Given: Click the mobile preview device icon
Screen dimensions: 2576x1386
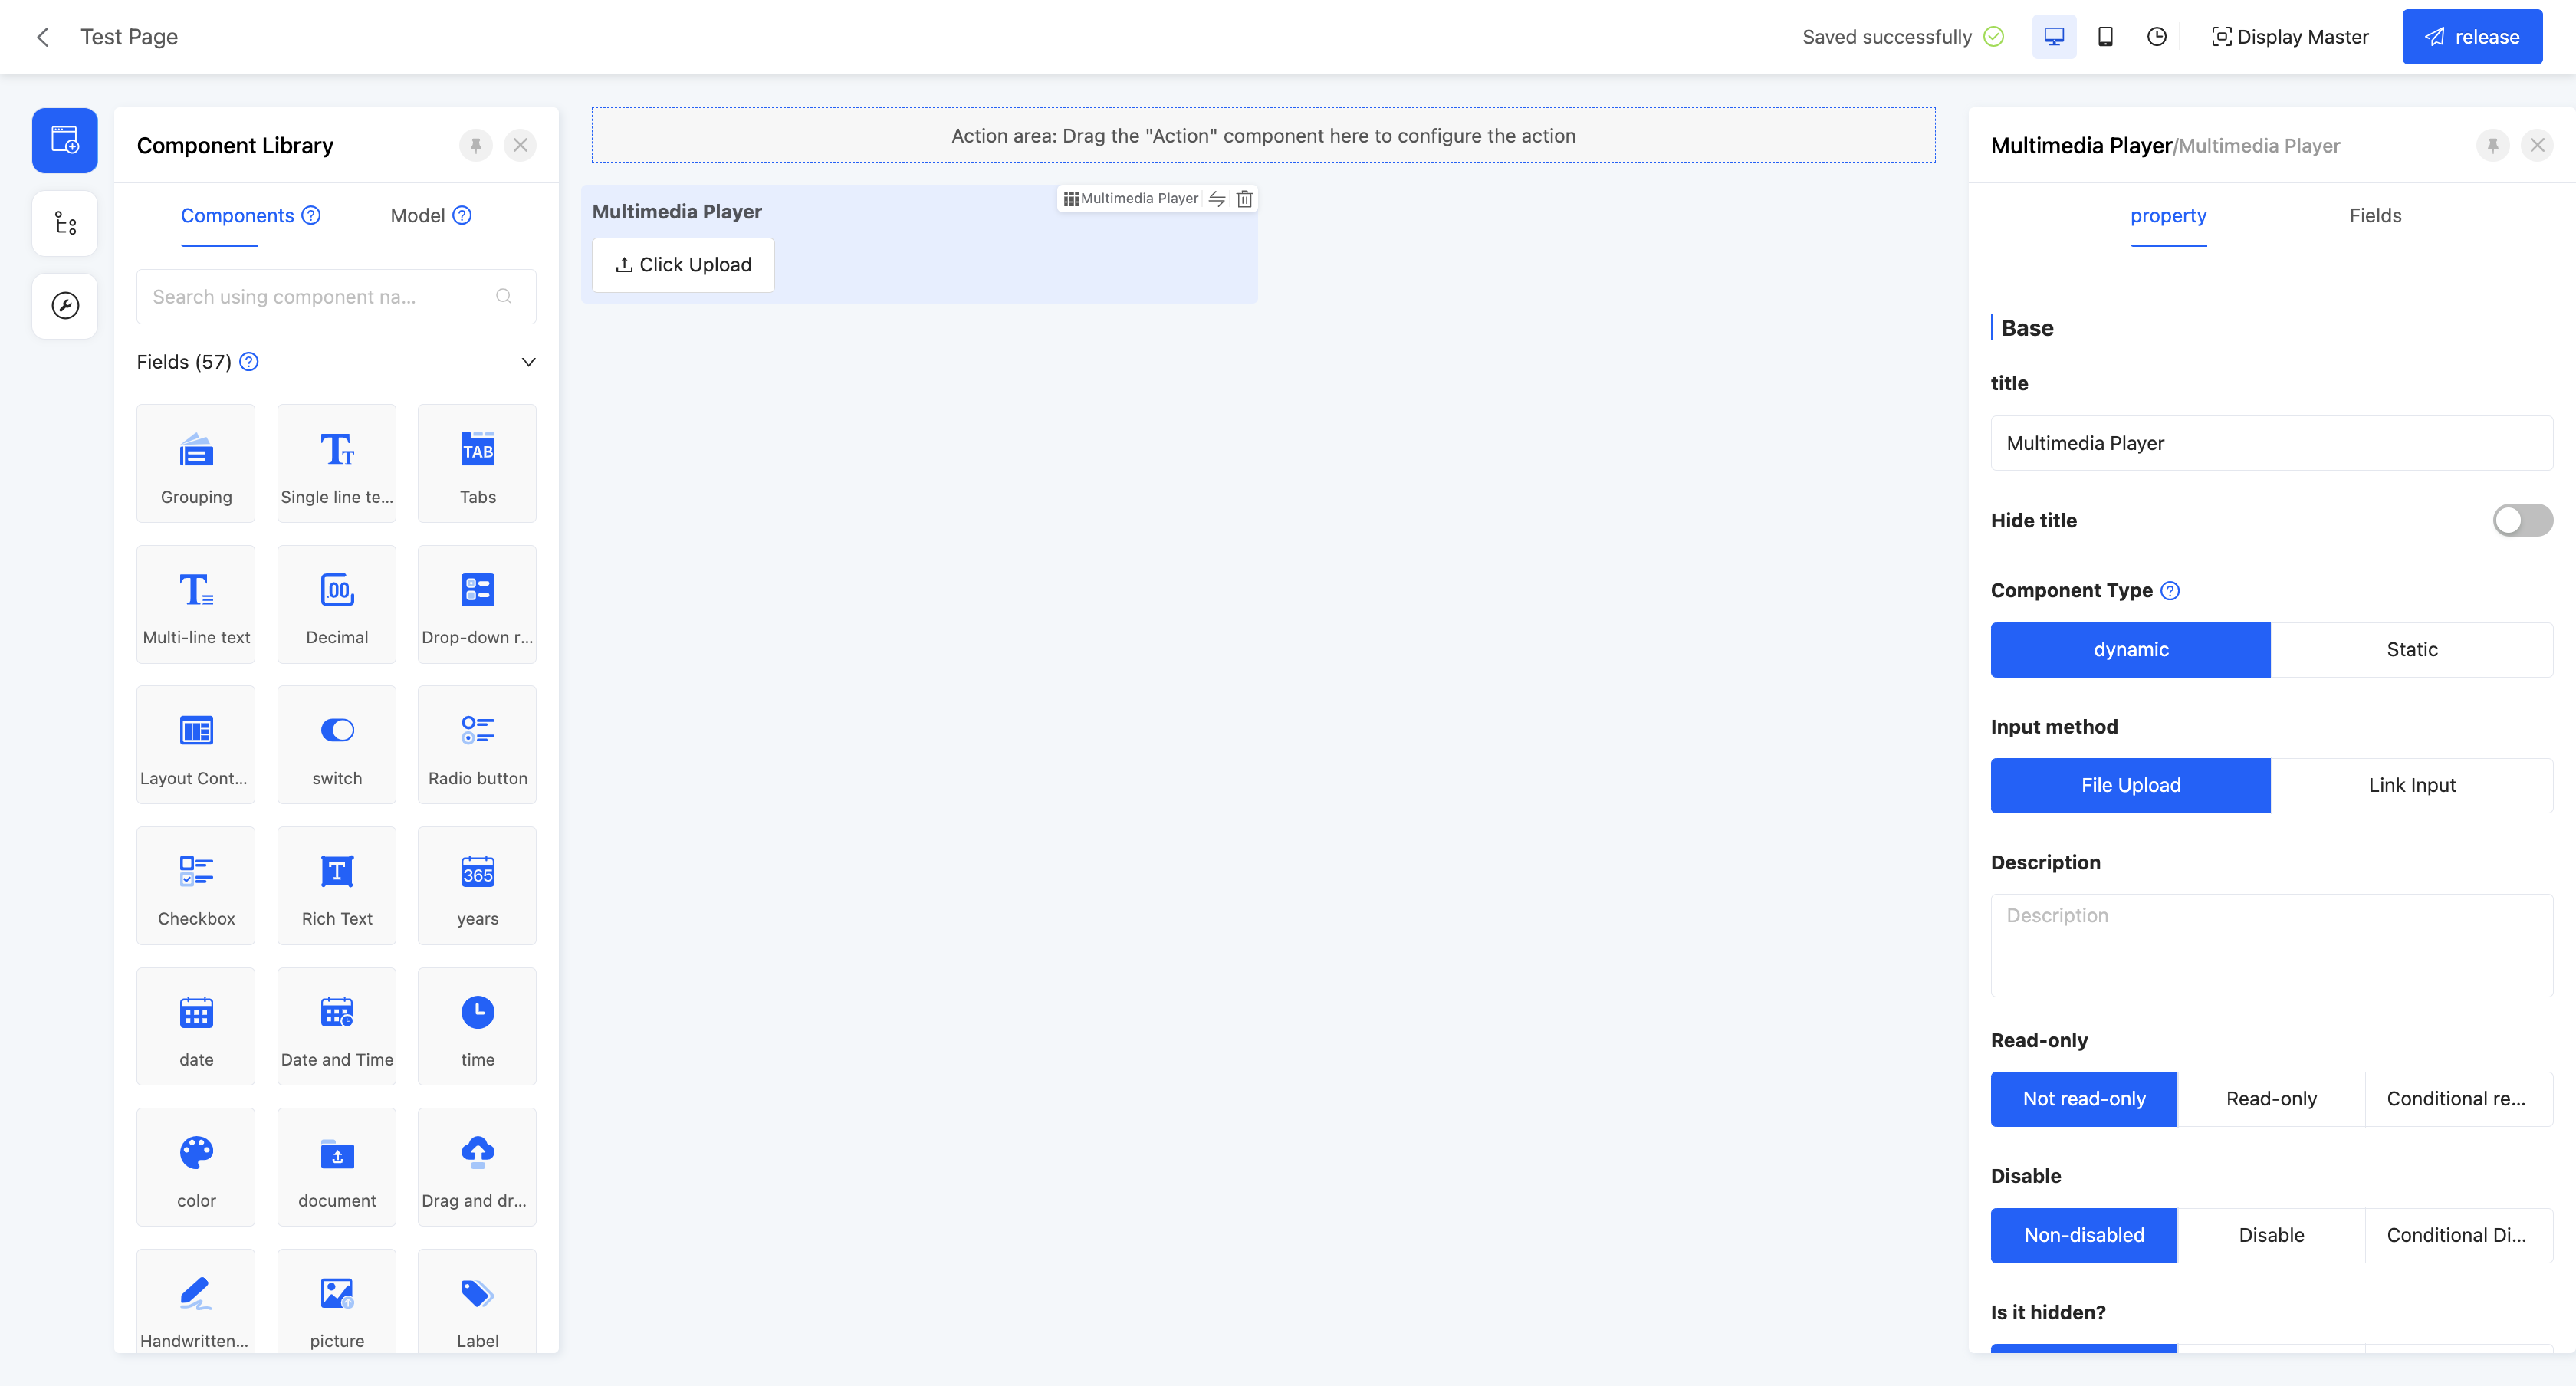Looking at the screenshot, I should pyautogui.click(x=2105, y=37).
